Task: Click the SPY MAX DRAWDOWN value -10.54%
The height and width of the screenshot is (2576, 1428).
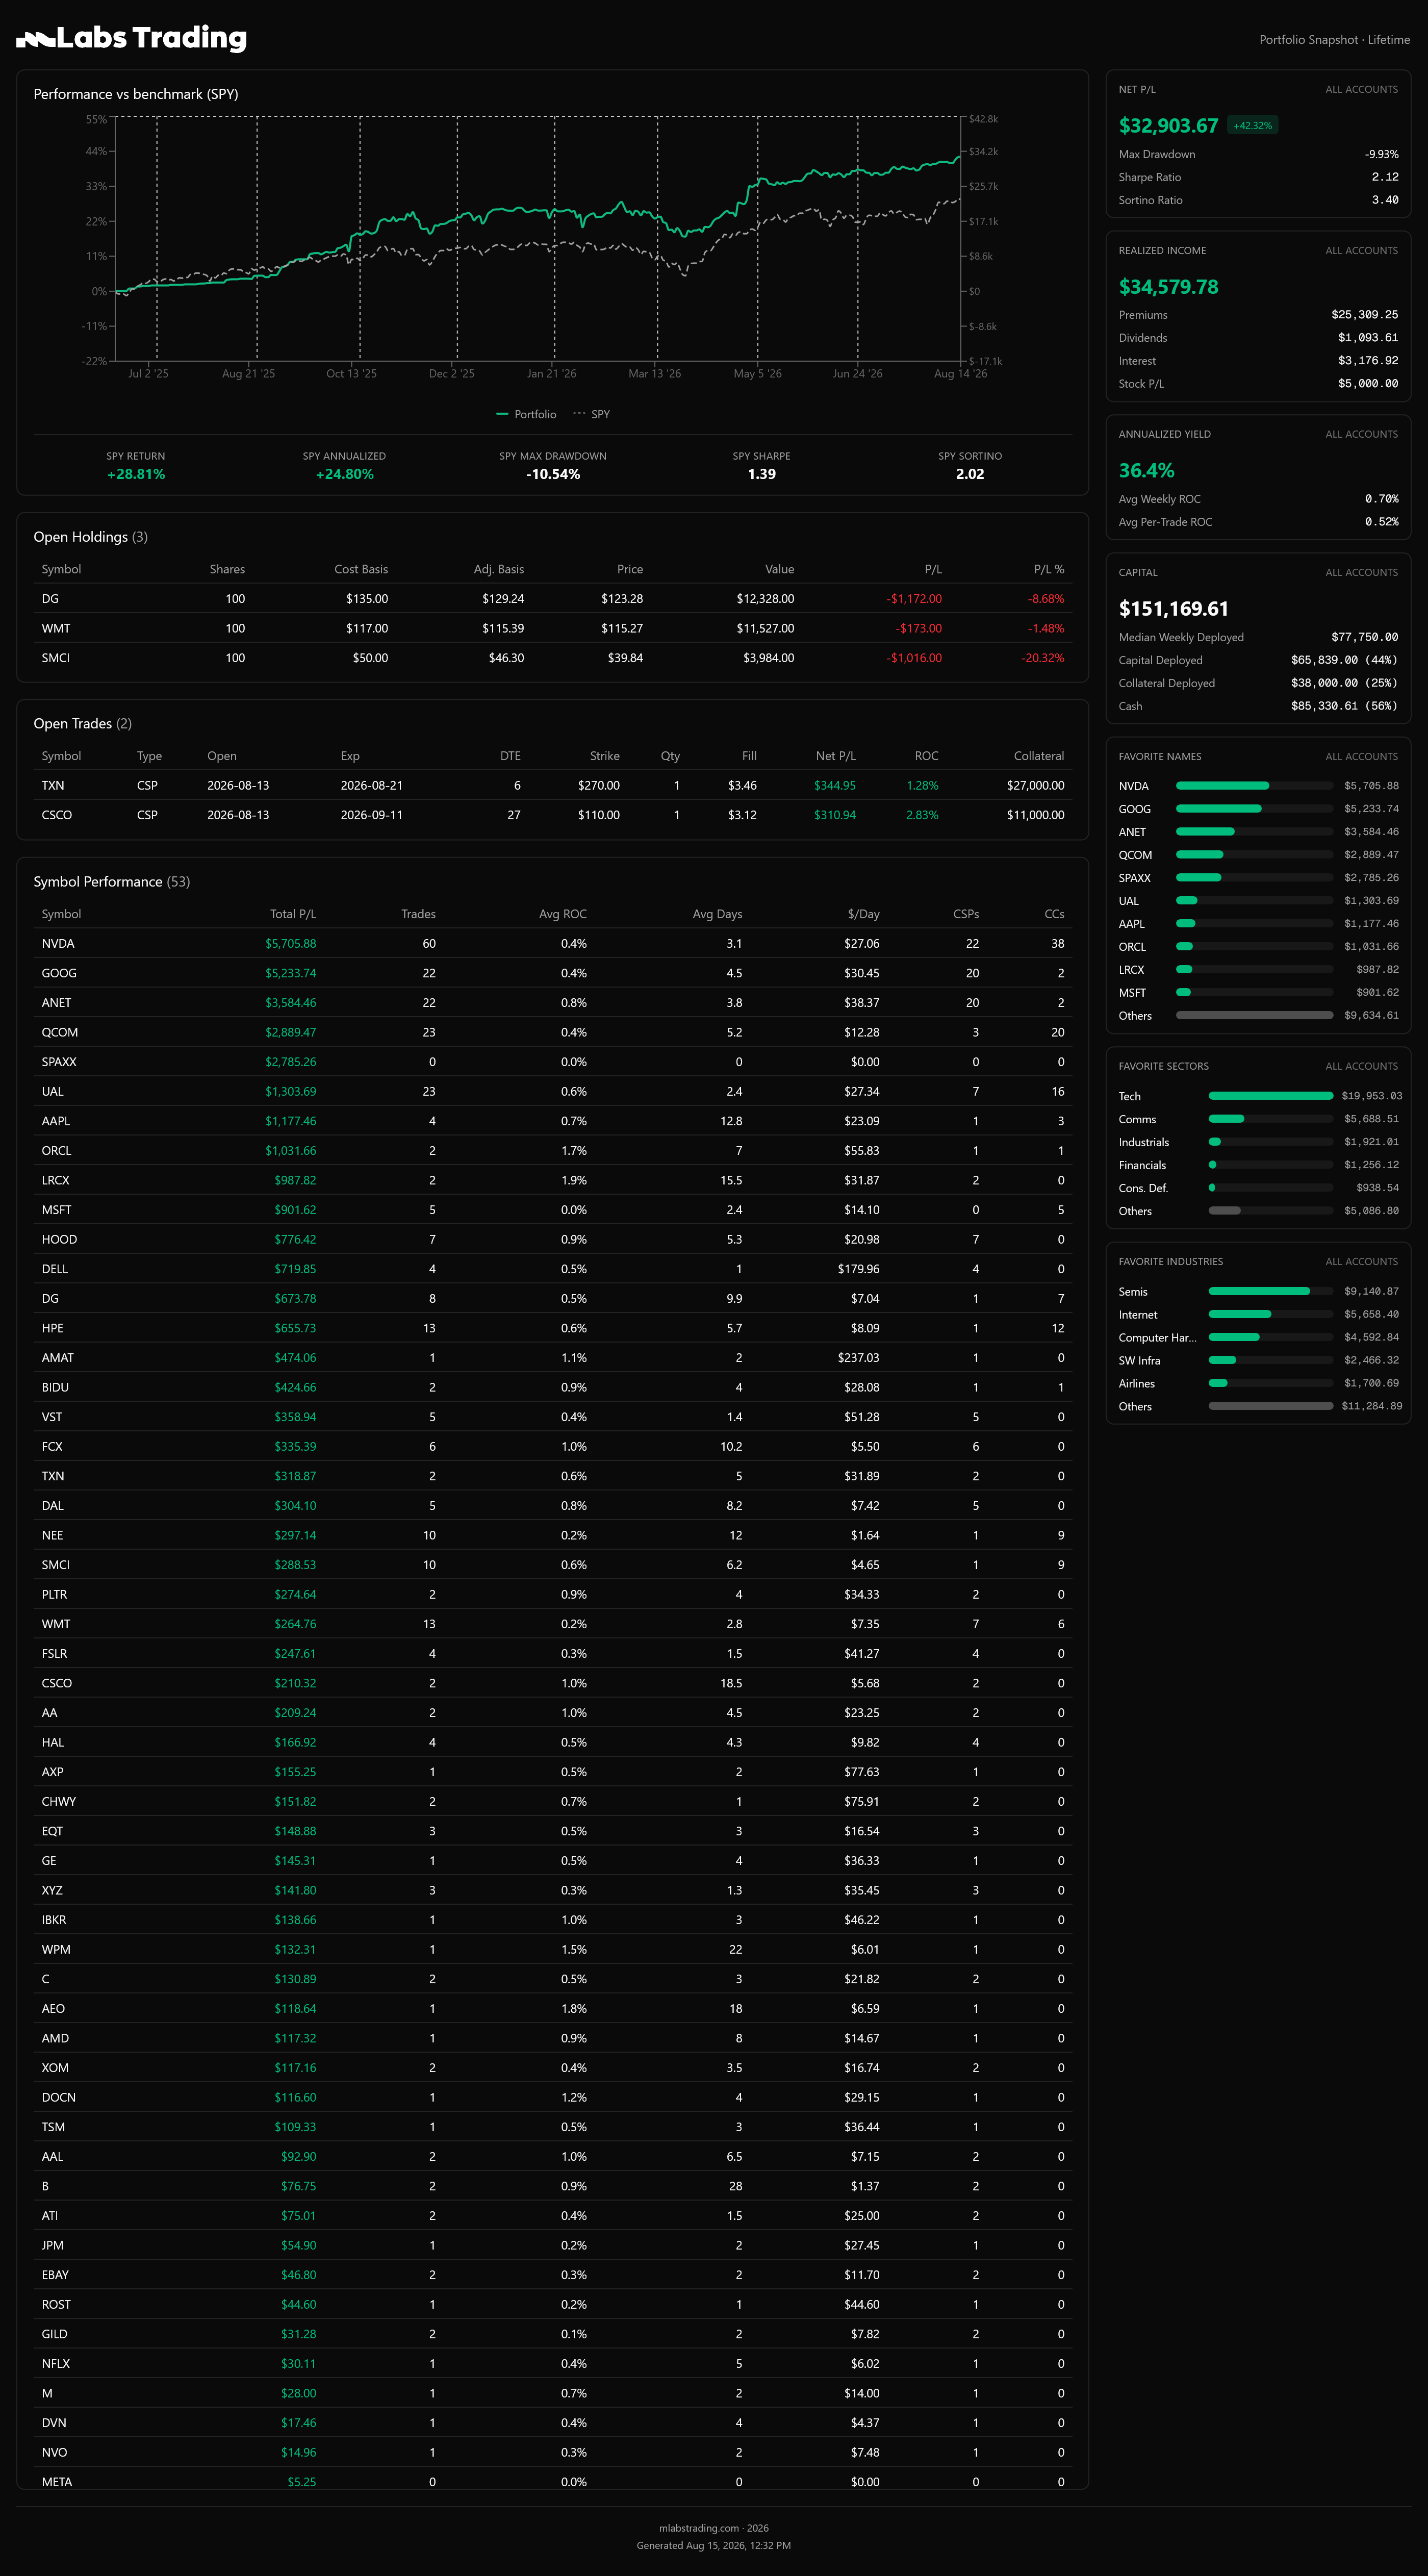Action: tap(553, 474)
